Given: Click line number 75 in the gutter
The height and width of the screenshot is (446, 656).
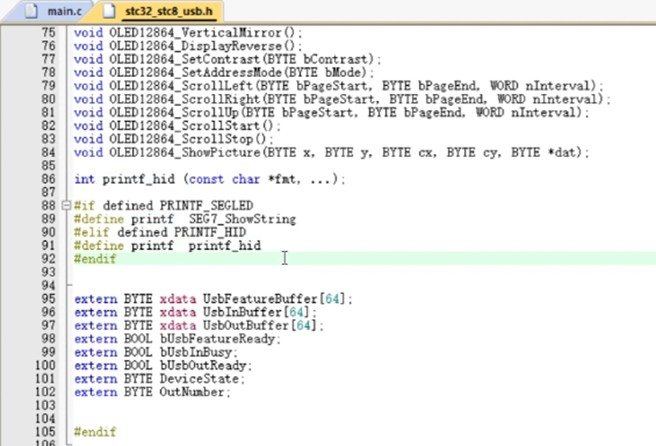Looking at the screenshot, I should click(x=48, y=33).
